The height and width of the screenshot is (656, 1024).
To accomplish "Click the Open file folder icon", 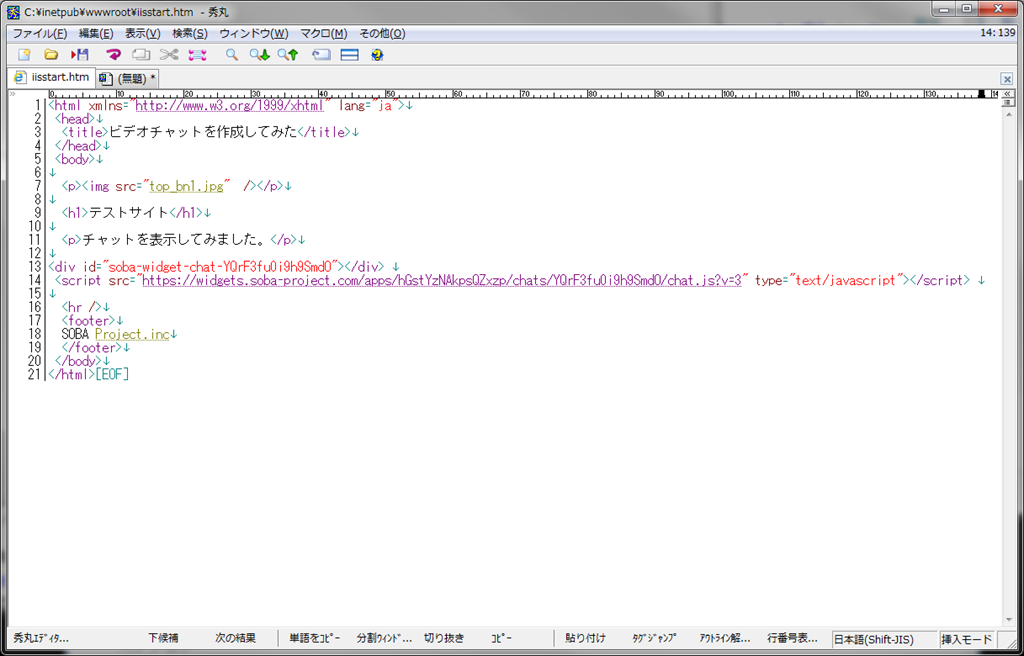I will (51, 55).
